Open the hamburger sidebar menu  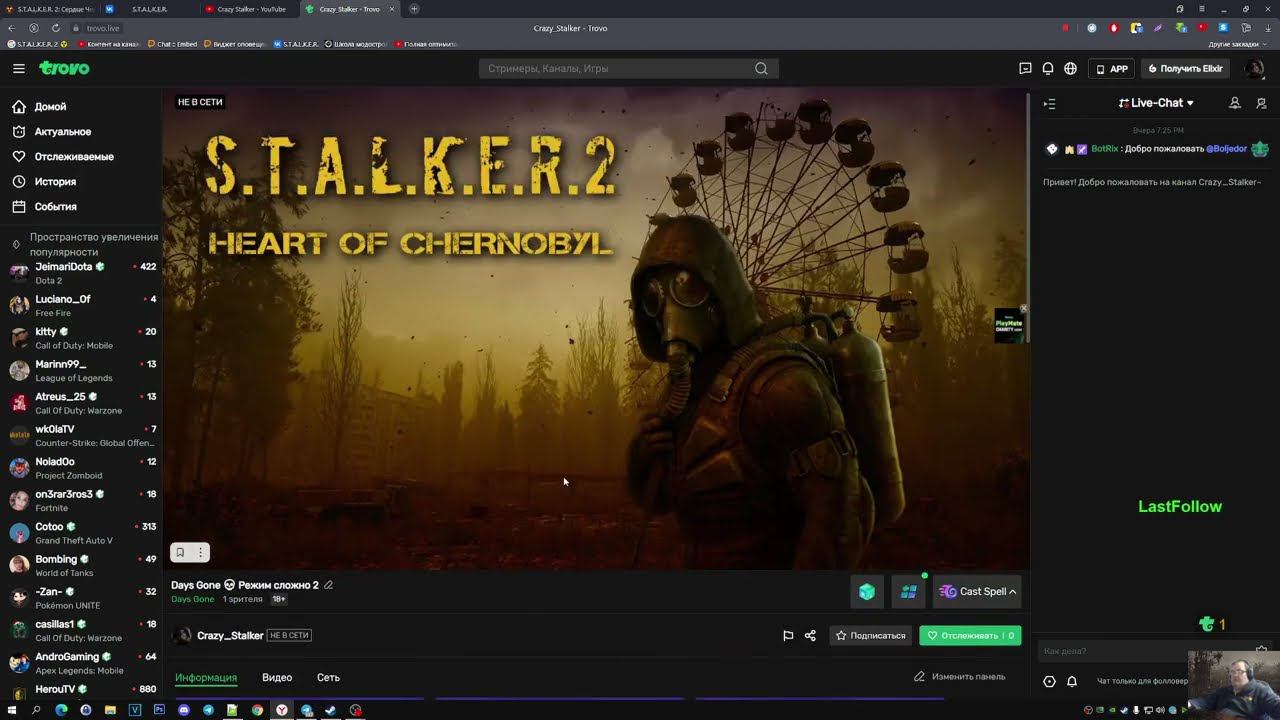pyautogui.click(x=18, y=68)
